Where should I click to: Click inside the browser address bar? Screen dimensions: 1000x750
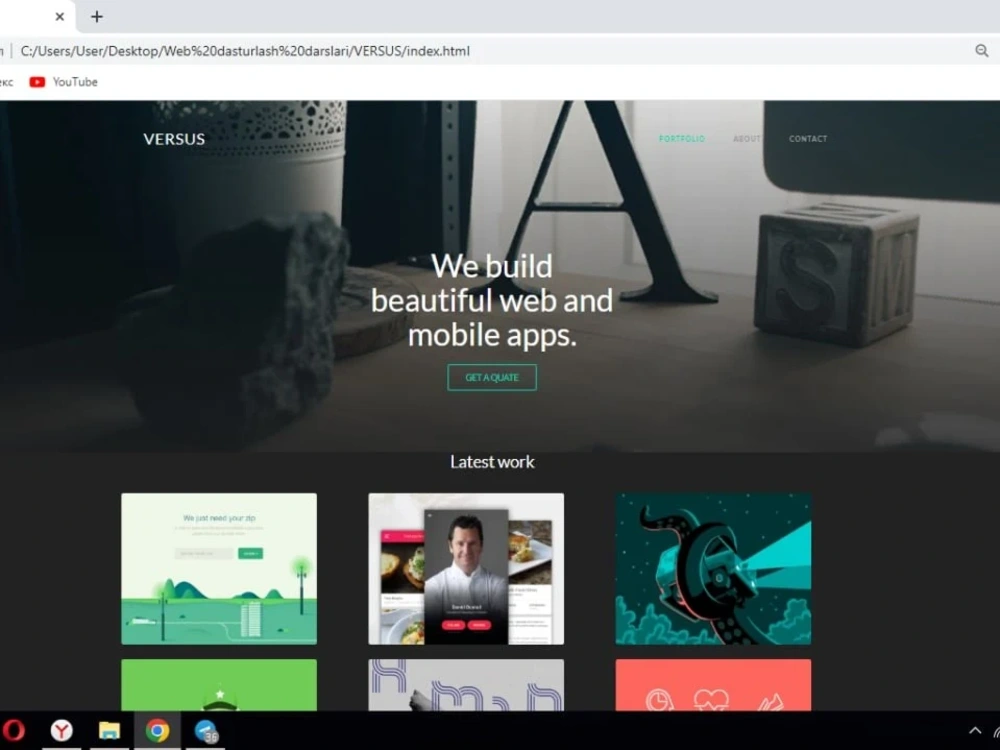tap(400, 50)
